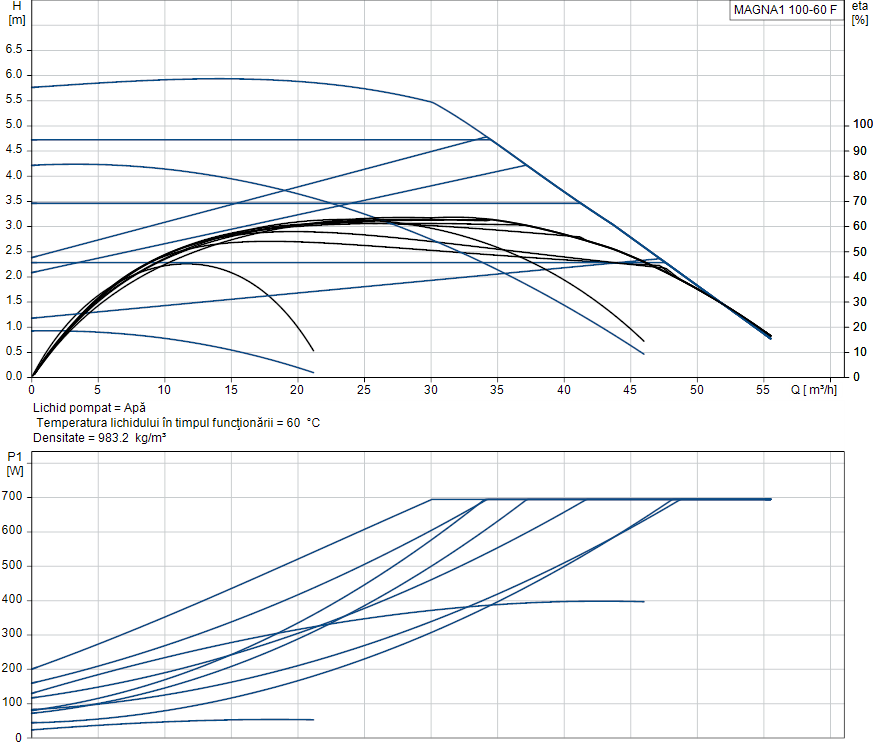The width and height of the screenshot is (876, 755).
Task: Click the 100 tick label on P1 axis
Action: (x=12, y=703)
